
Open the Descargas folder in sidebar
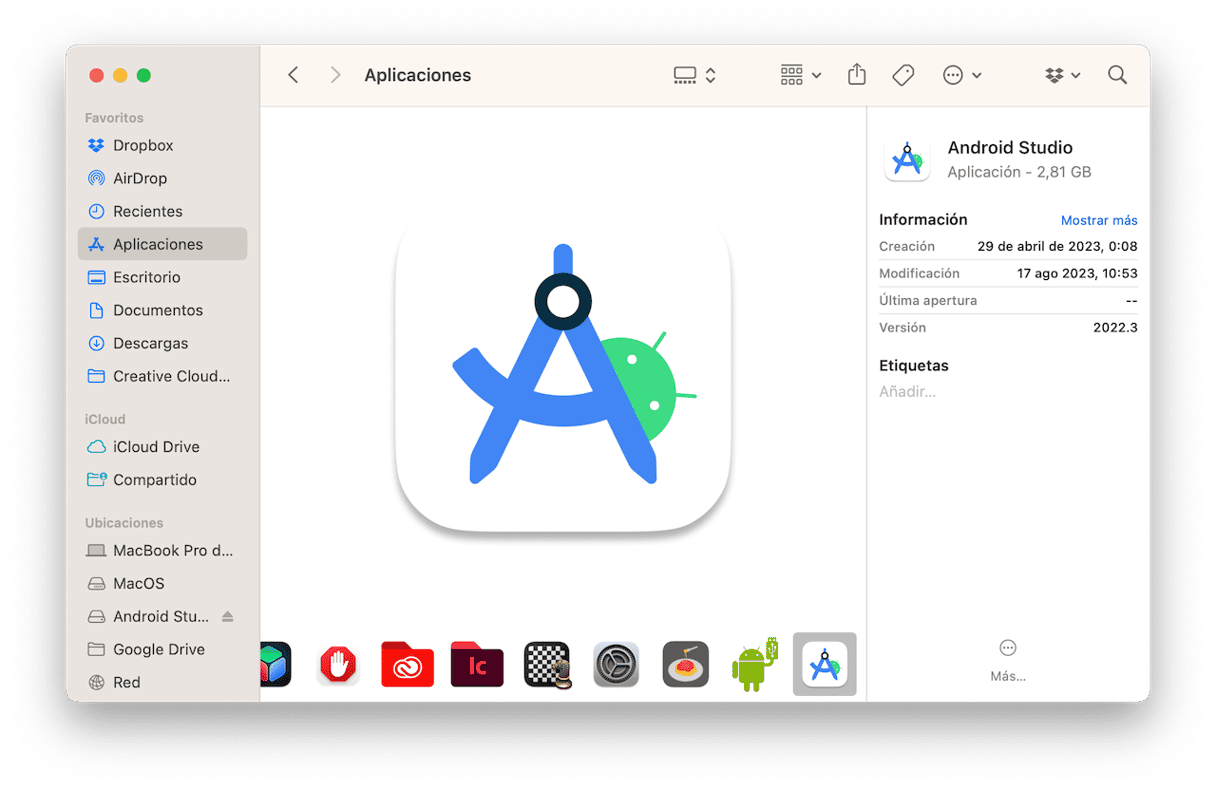[x=162, y=343]
